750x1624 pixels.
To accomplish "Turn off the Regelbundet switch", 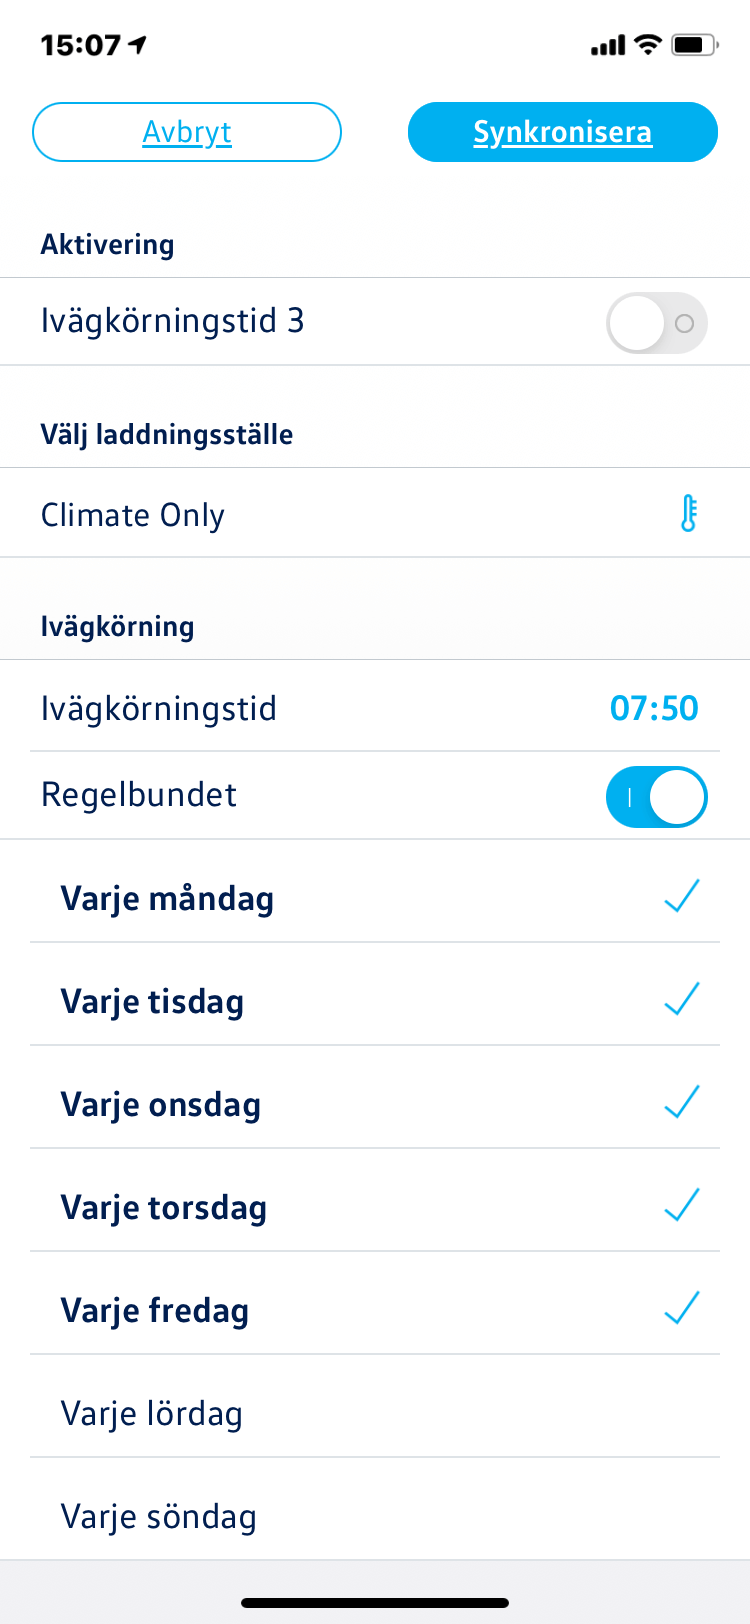I will 657,797.
